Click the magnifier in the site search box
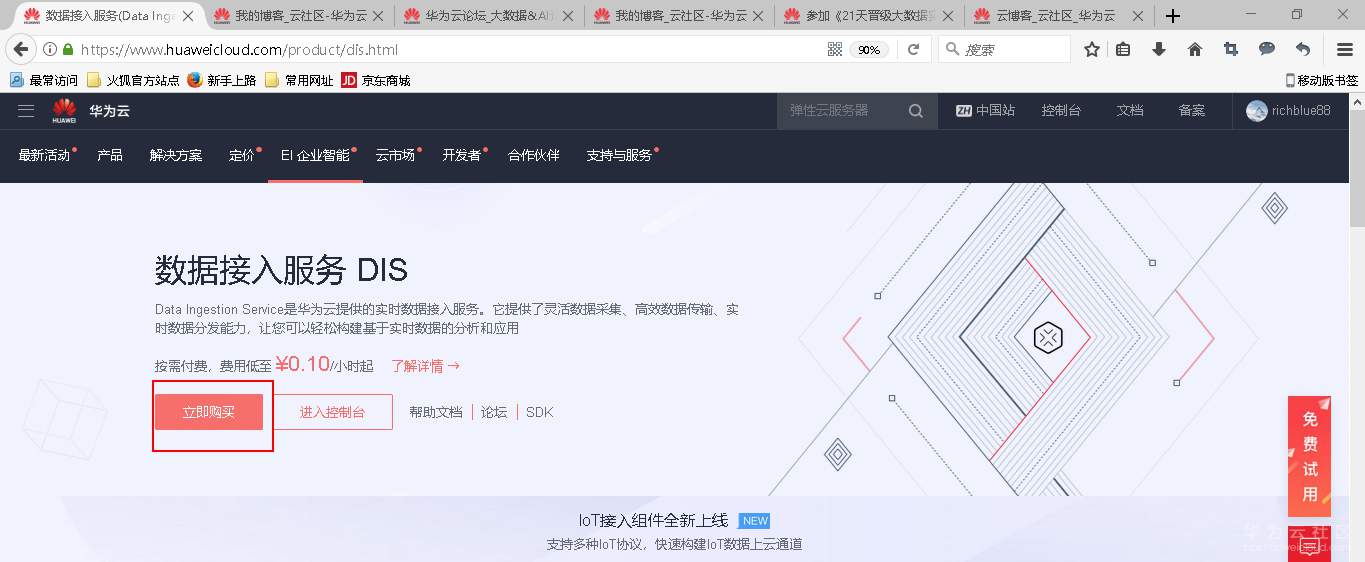 tap(916, 111)
